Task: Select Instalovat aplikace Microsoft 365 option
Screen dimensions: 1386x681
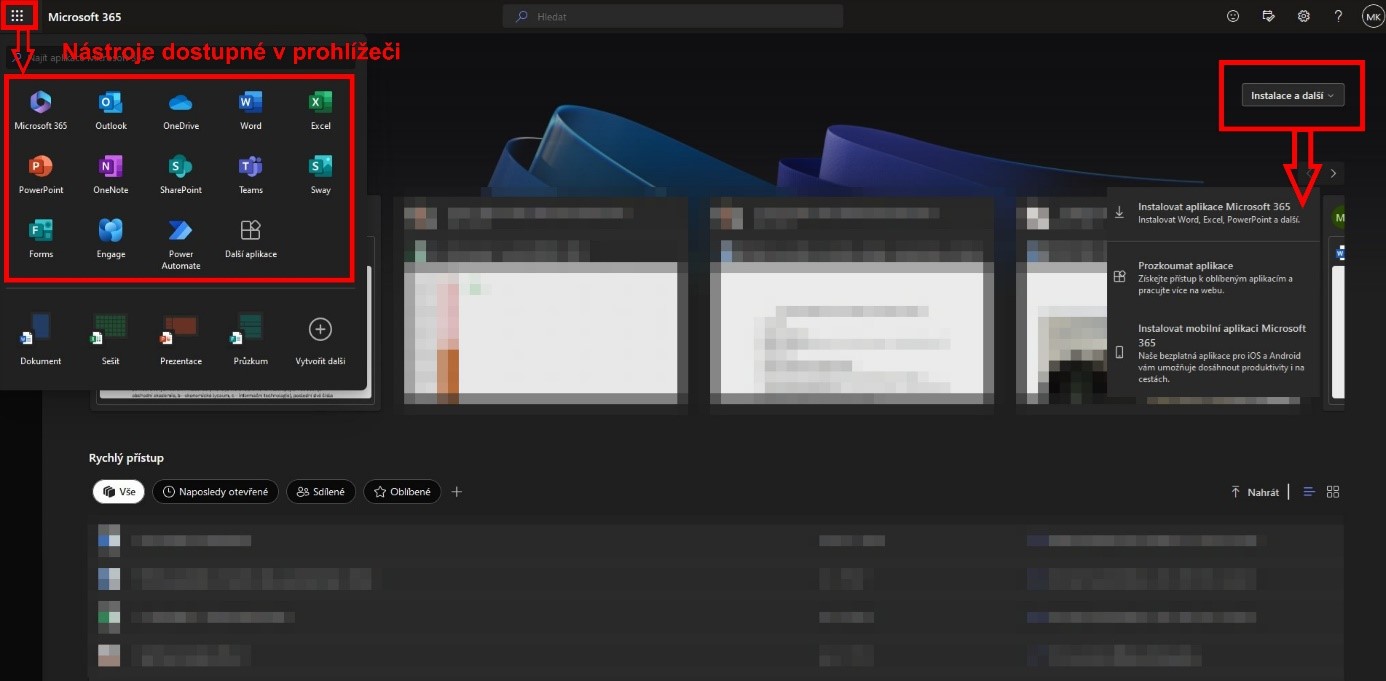Action: click(1213, 212)
